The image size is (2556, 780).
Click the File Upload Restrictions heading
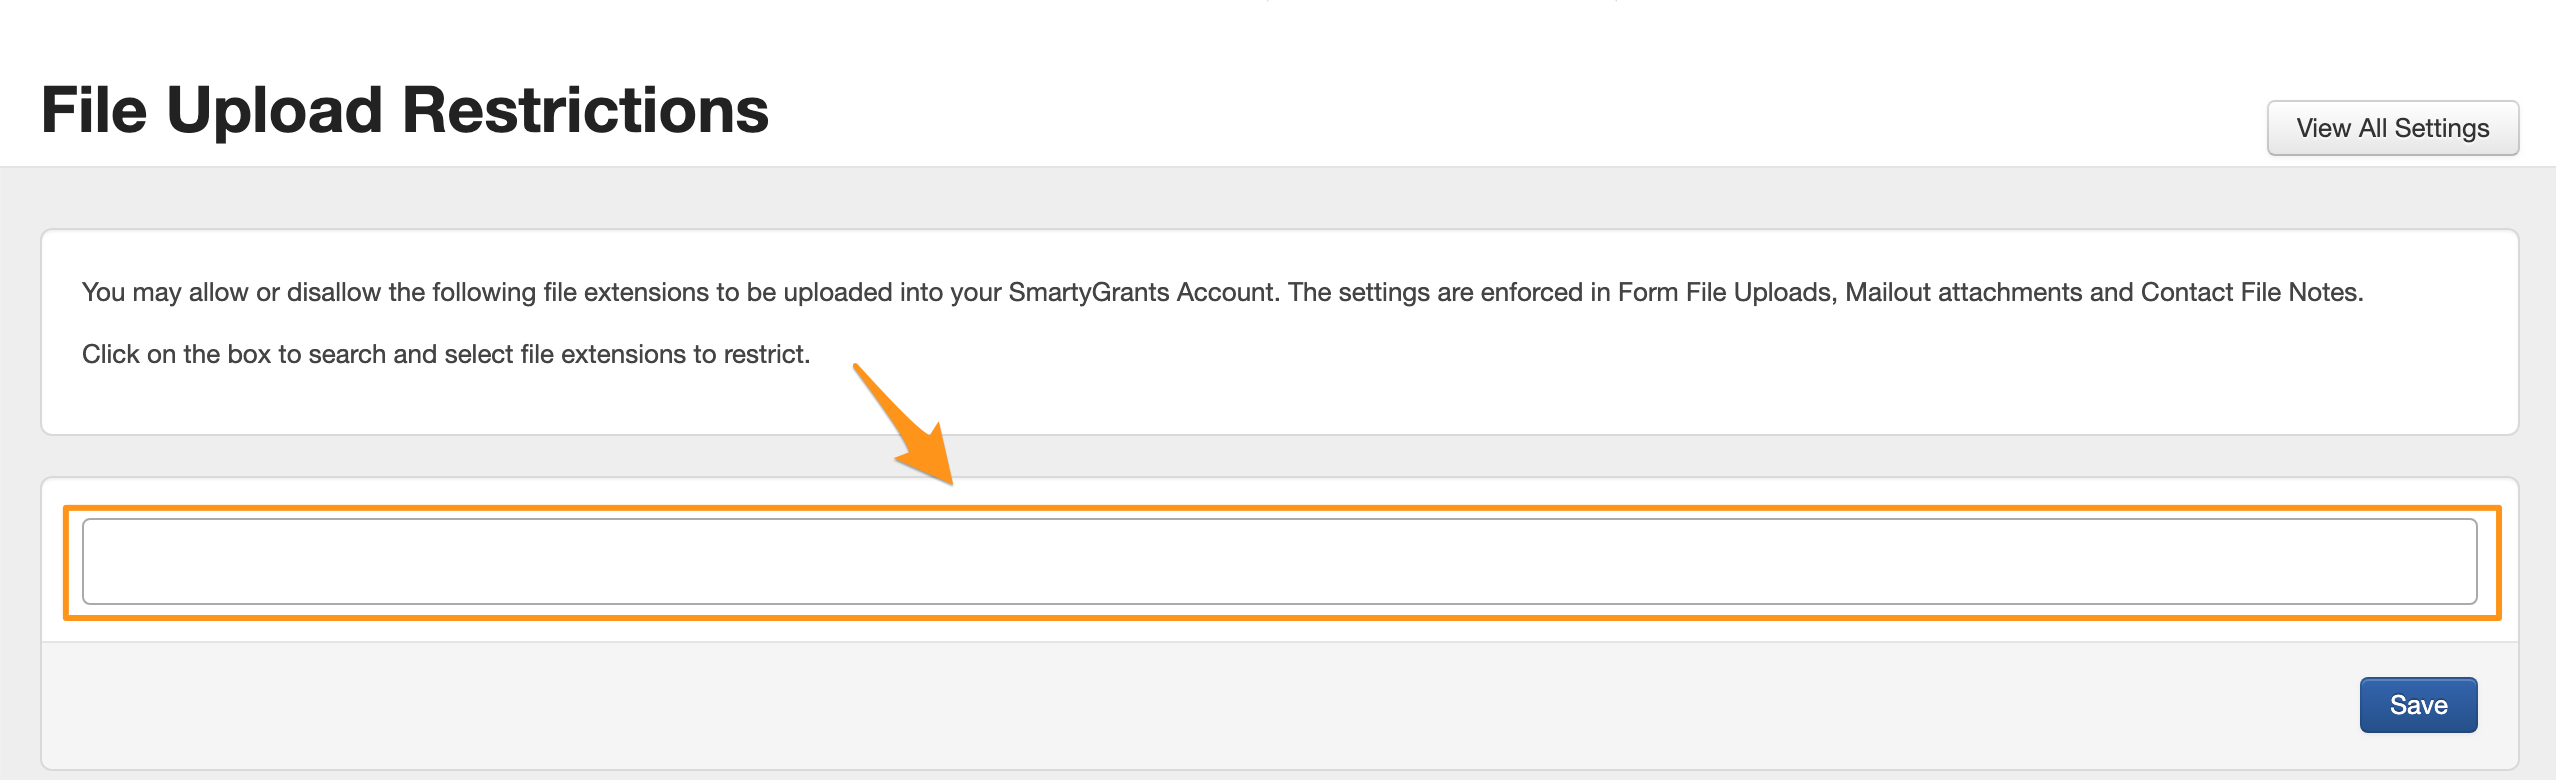404,110
